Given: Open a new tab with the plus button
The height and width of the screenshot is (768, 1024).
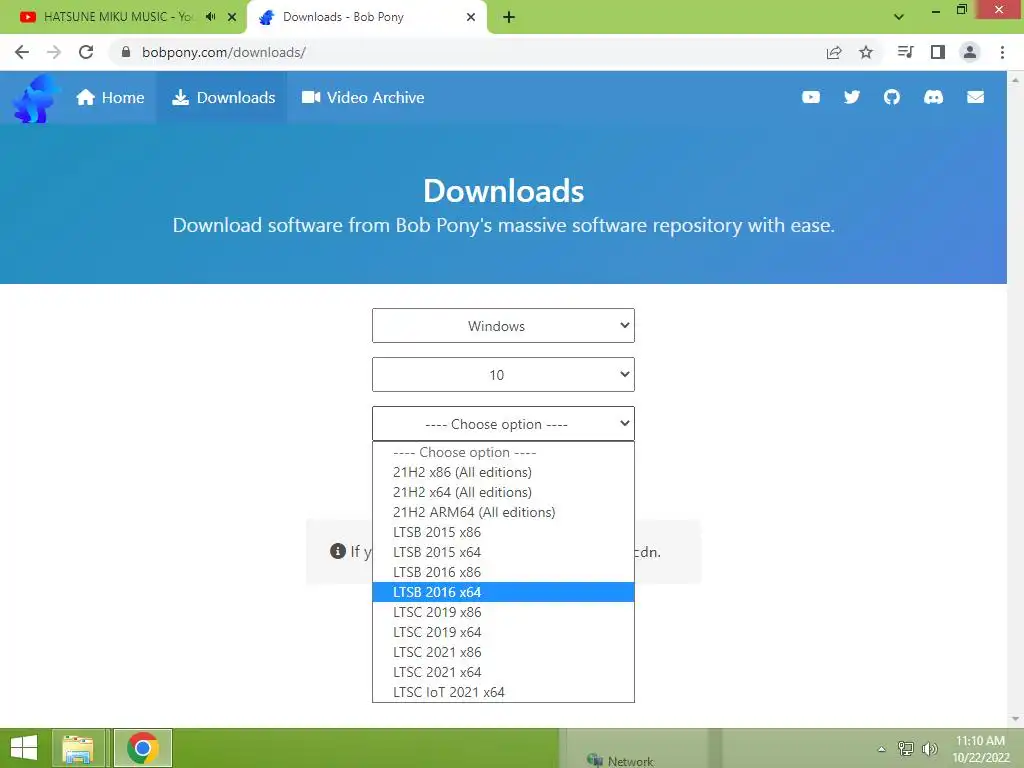Looking at the screenshot, I should click(509, 17).
